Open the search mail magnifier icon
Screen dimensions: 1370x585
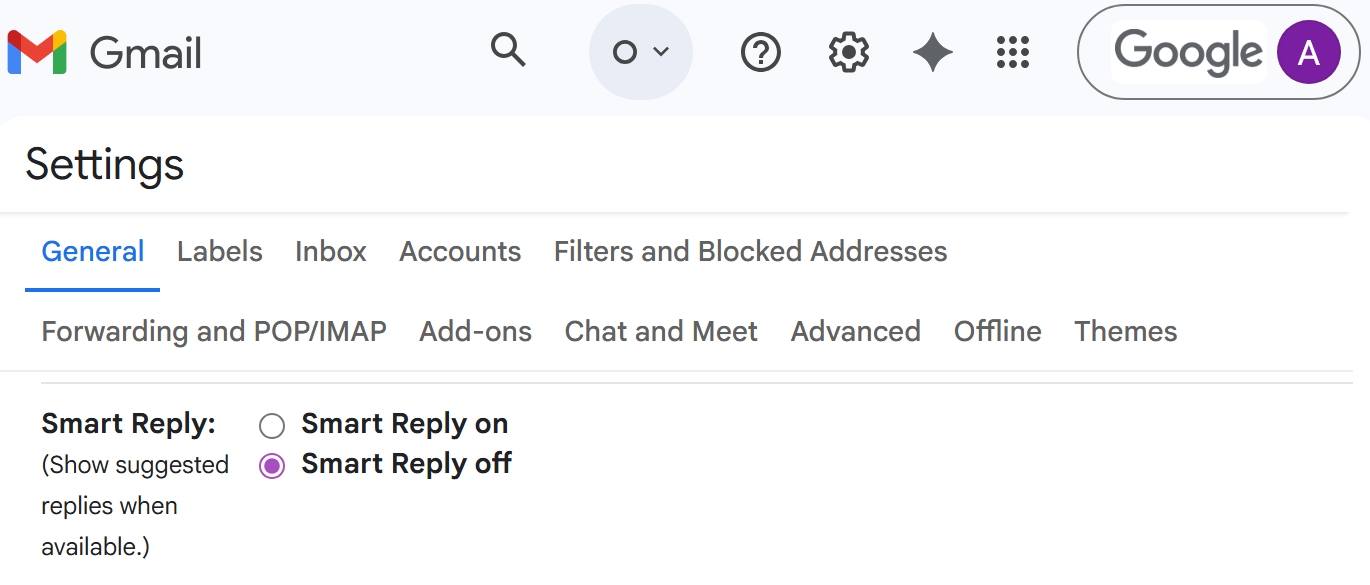click(508, 50)
